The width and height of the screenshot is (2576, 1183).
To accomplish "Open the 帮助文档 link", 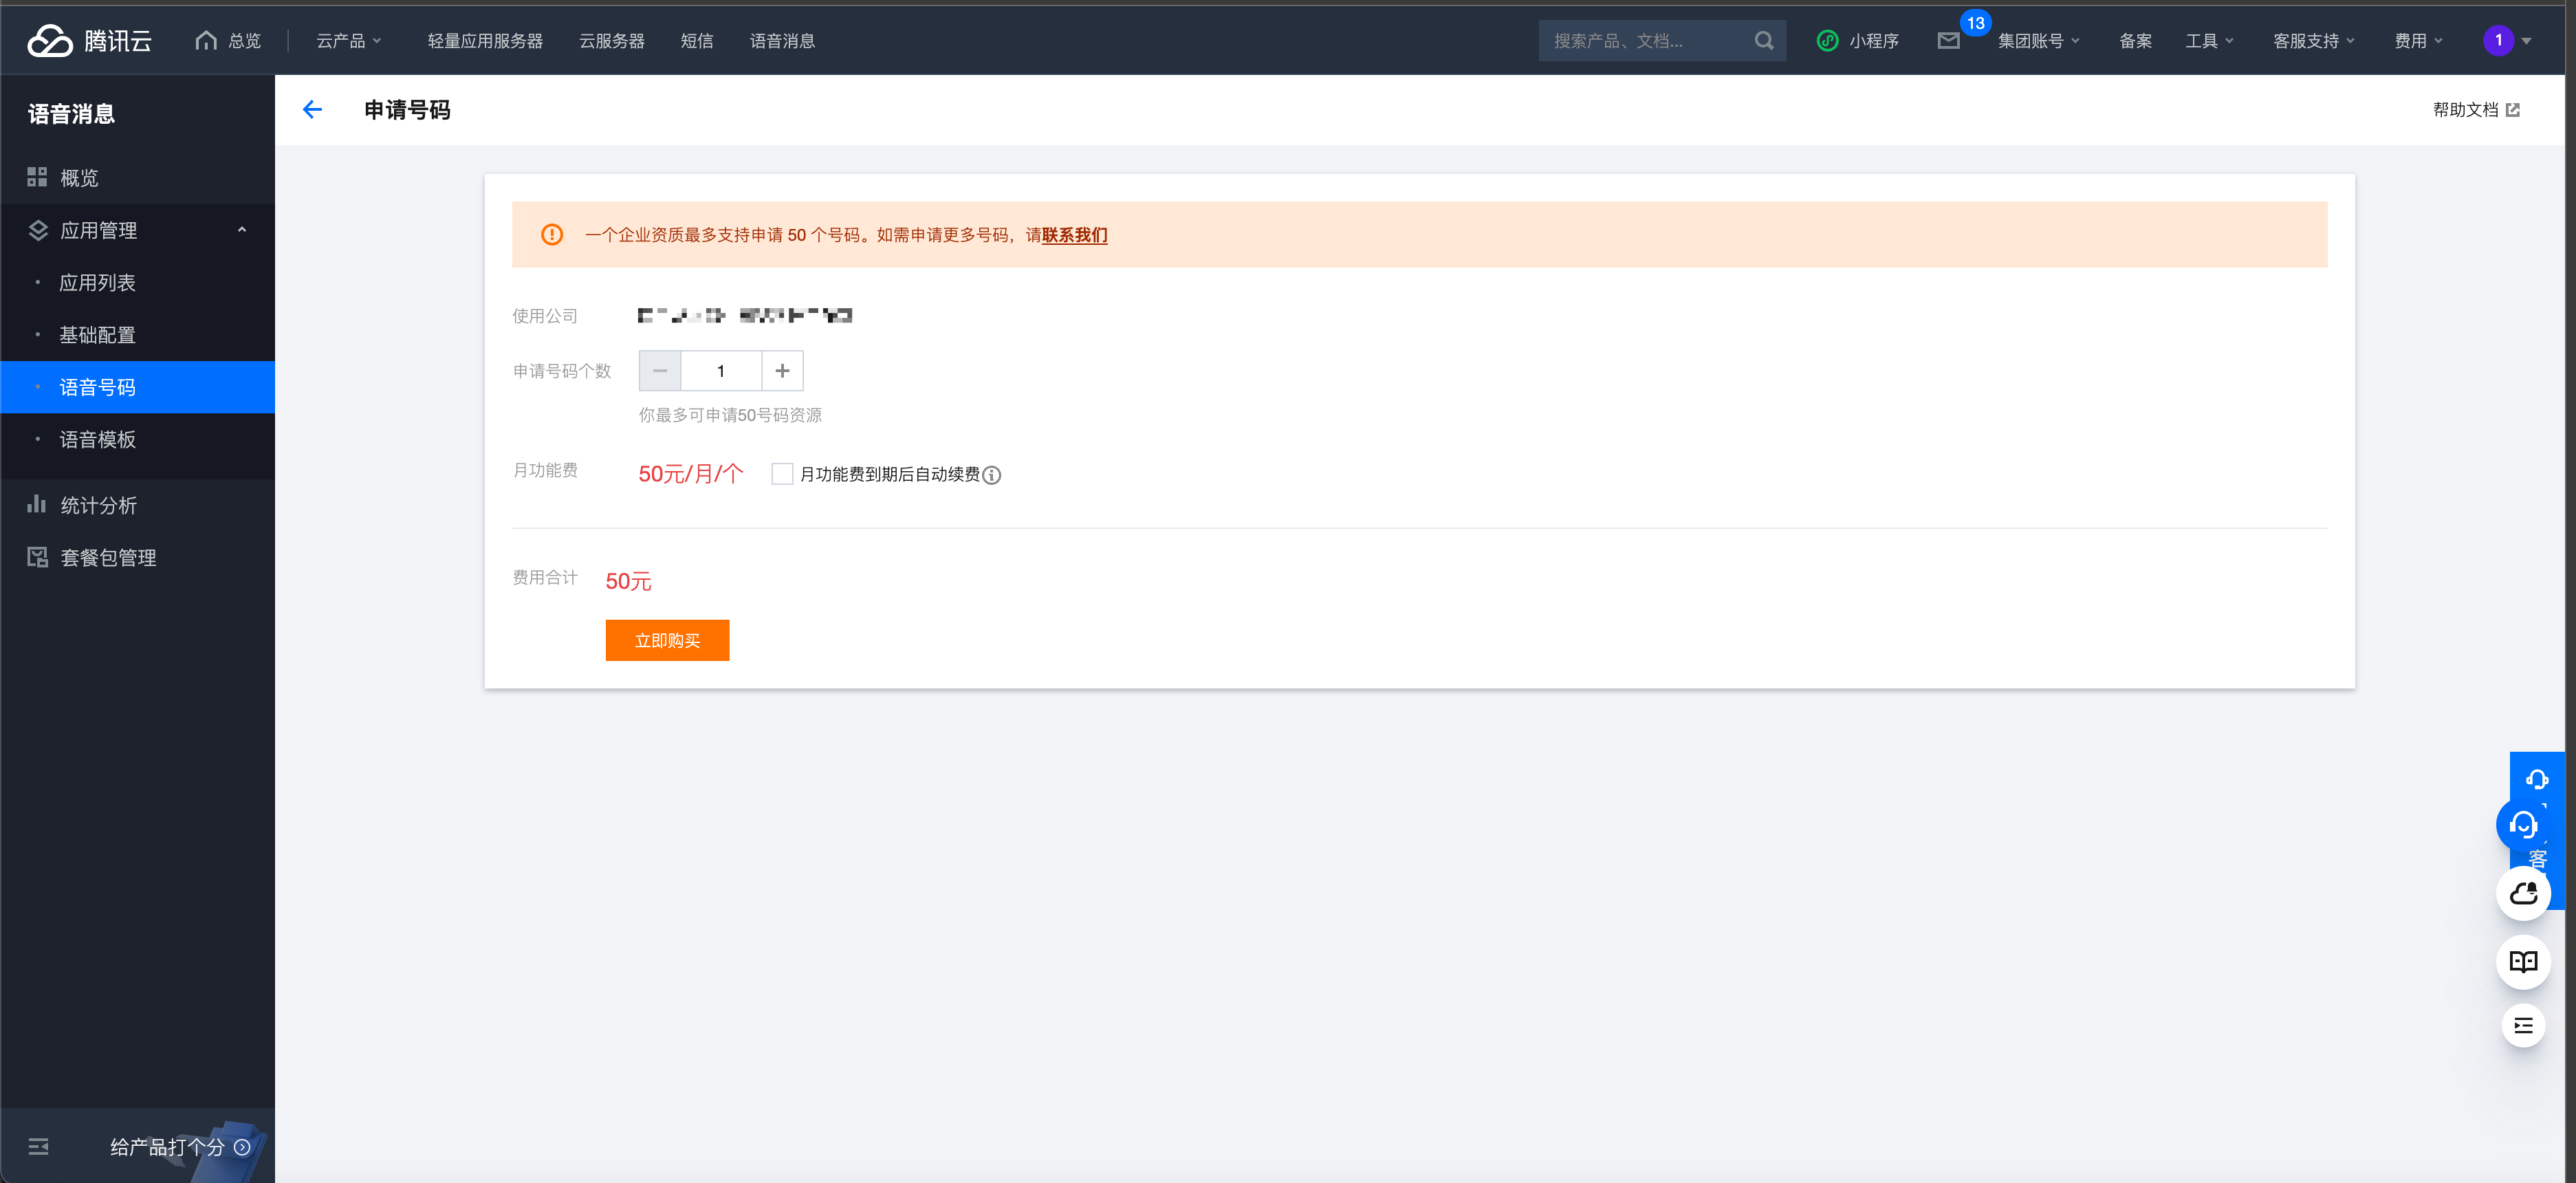I will tap(2476, 110).
